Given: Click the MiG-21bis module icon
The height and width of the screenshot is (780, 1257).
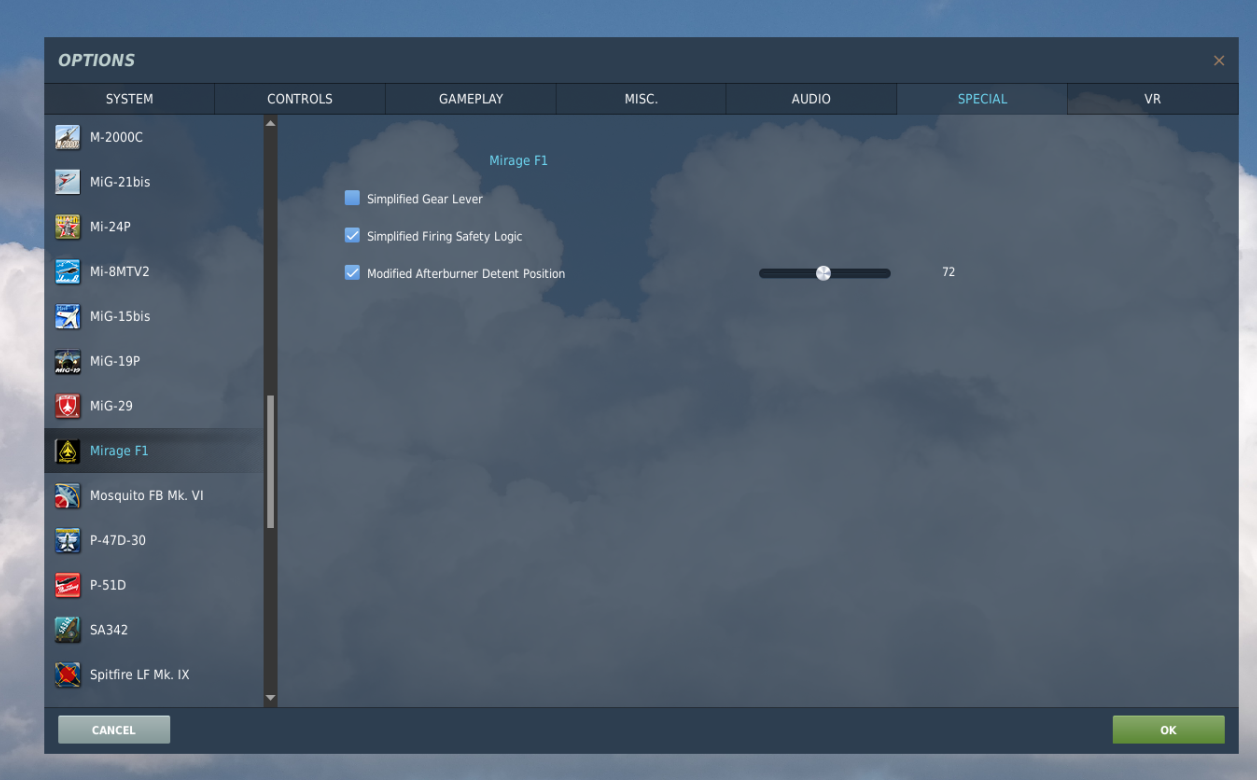Looking at the screenshot, I should pyautogui.click(x=67, y=182).
